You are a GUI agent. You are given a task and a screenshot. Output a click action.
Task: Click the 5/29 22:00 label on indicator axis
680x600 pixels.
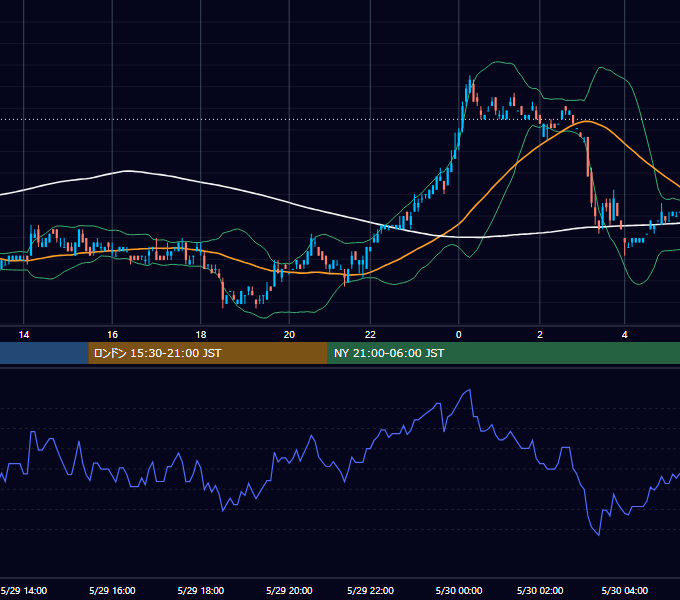click(x=370, y=590)
